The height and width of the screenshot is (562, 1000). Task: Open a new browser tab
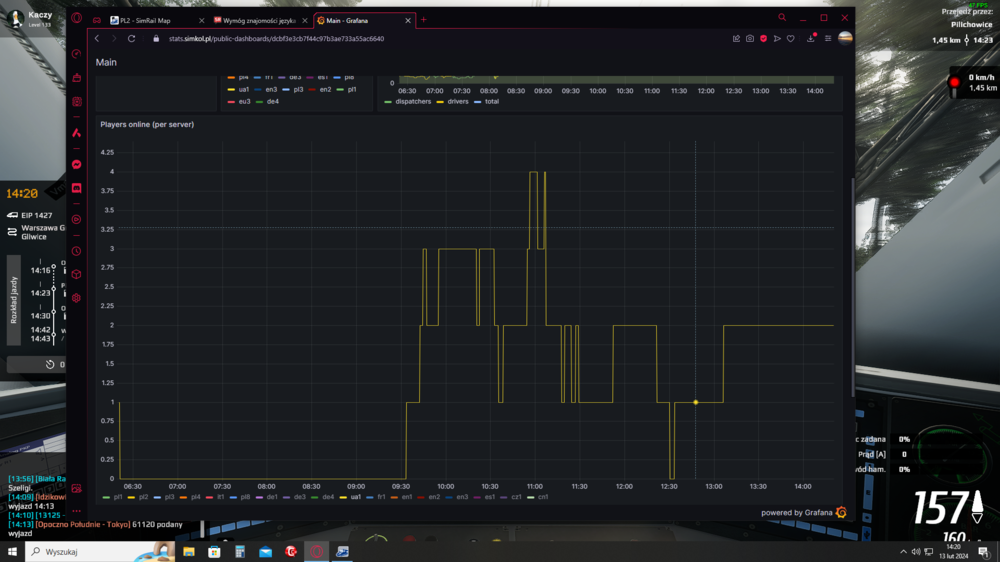pos(424,19)
